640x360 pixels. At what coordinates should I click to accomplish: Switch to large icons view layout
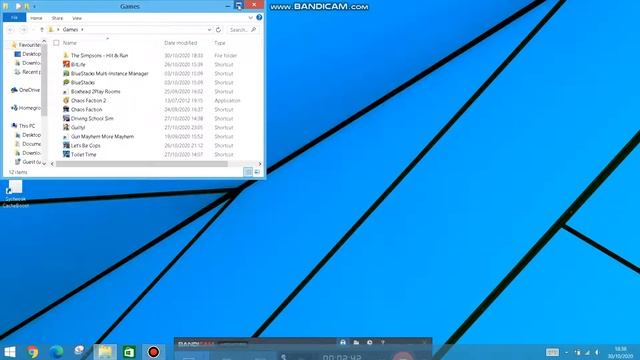[257, 172]
